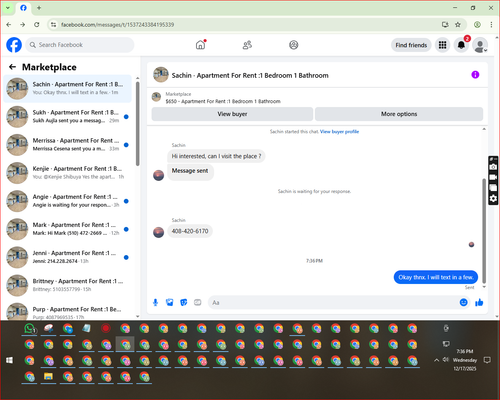Open Sukh apartment conversation

click(x=67, y=116)
